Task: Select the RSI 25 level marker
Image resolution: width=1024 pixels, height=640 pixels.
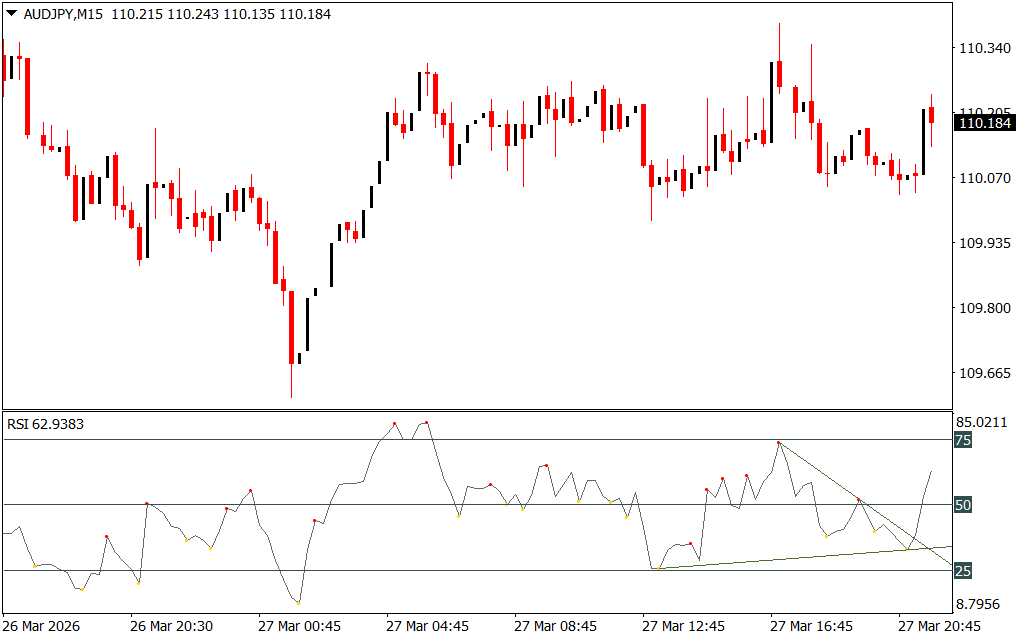Action: tap(963, 571)
